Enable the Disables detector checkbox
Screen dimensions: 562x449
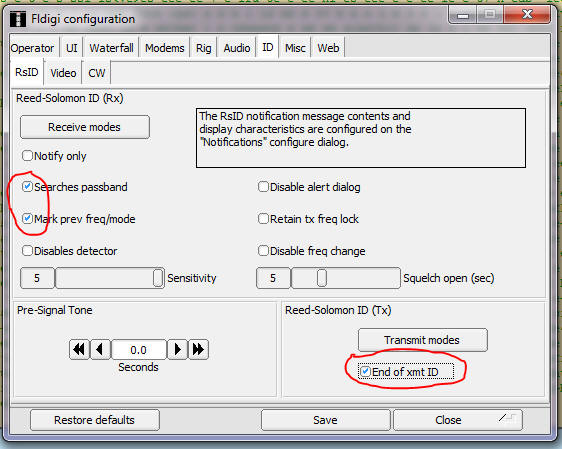pyautogui.click(x=27, y=250)
